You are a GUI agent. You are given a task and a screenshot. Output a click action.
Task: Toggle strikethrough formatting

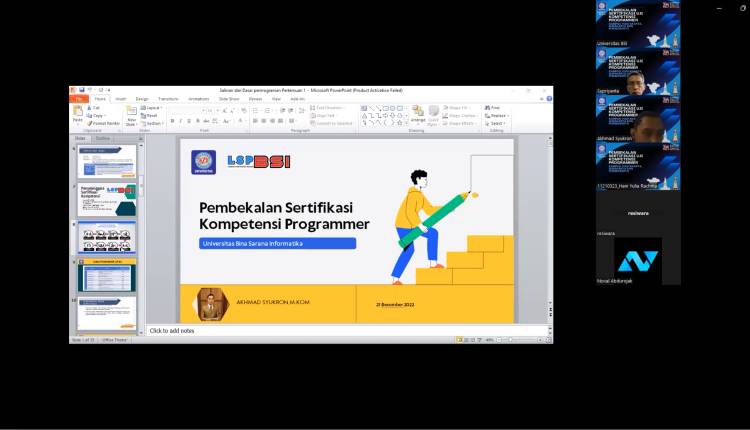(x=206, y=121)
